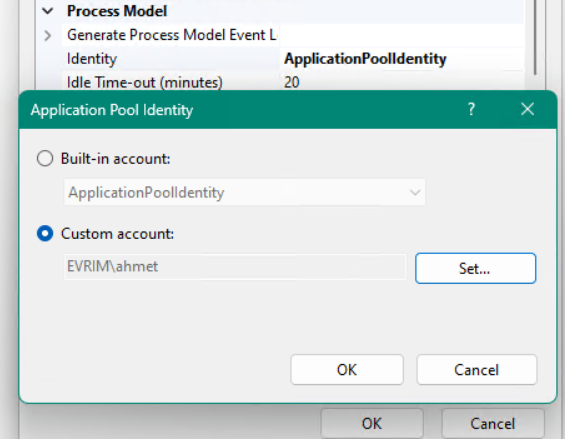Close the Application Pool Identity dialog
Screen dimensions: 565x439
coord(527,109)
